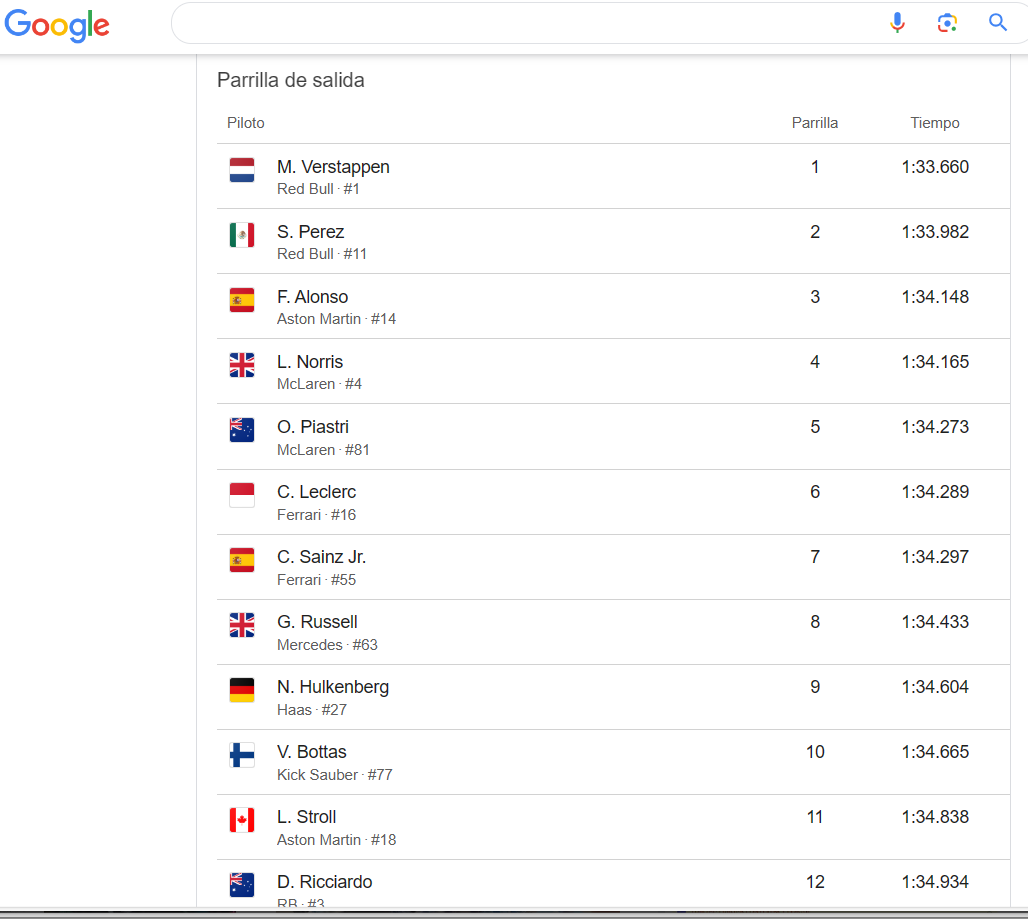Click the Google logo

(57, 25)
